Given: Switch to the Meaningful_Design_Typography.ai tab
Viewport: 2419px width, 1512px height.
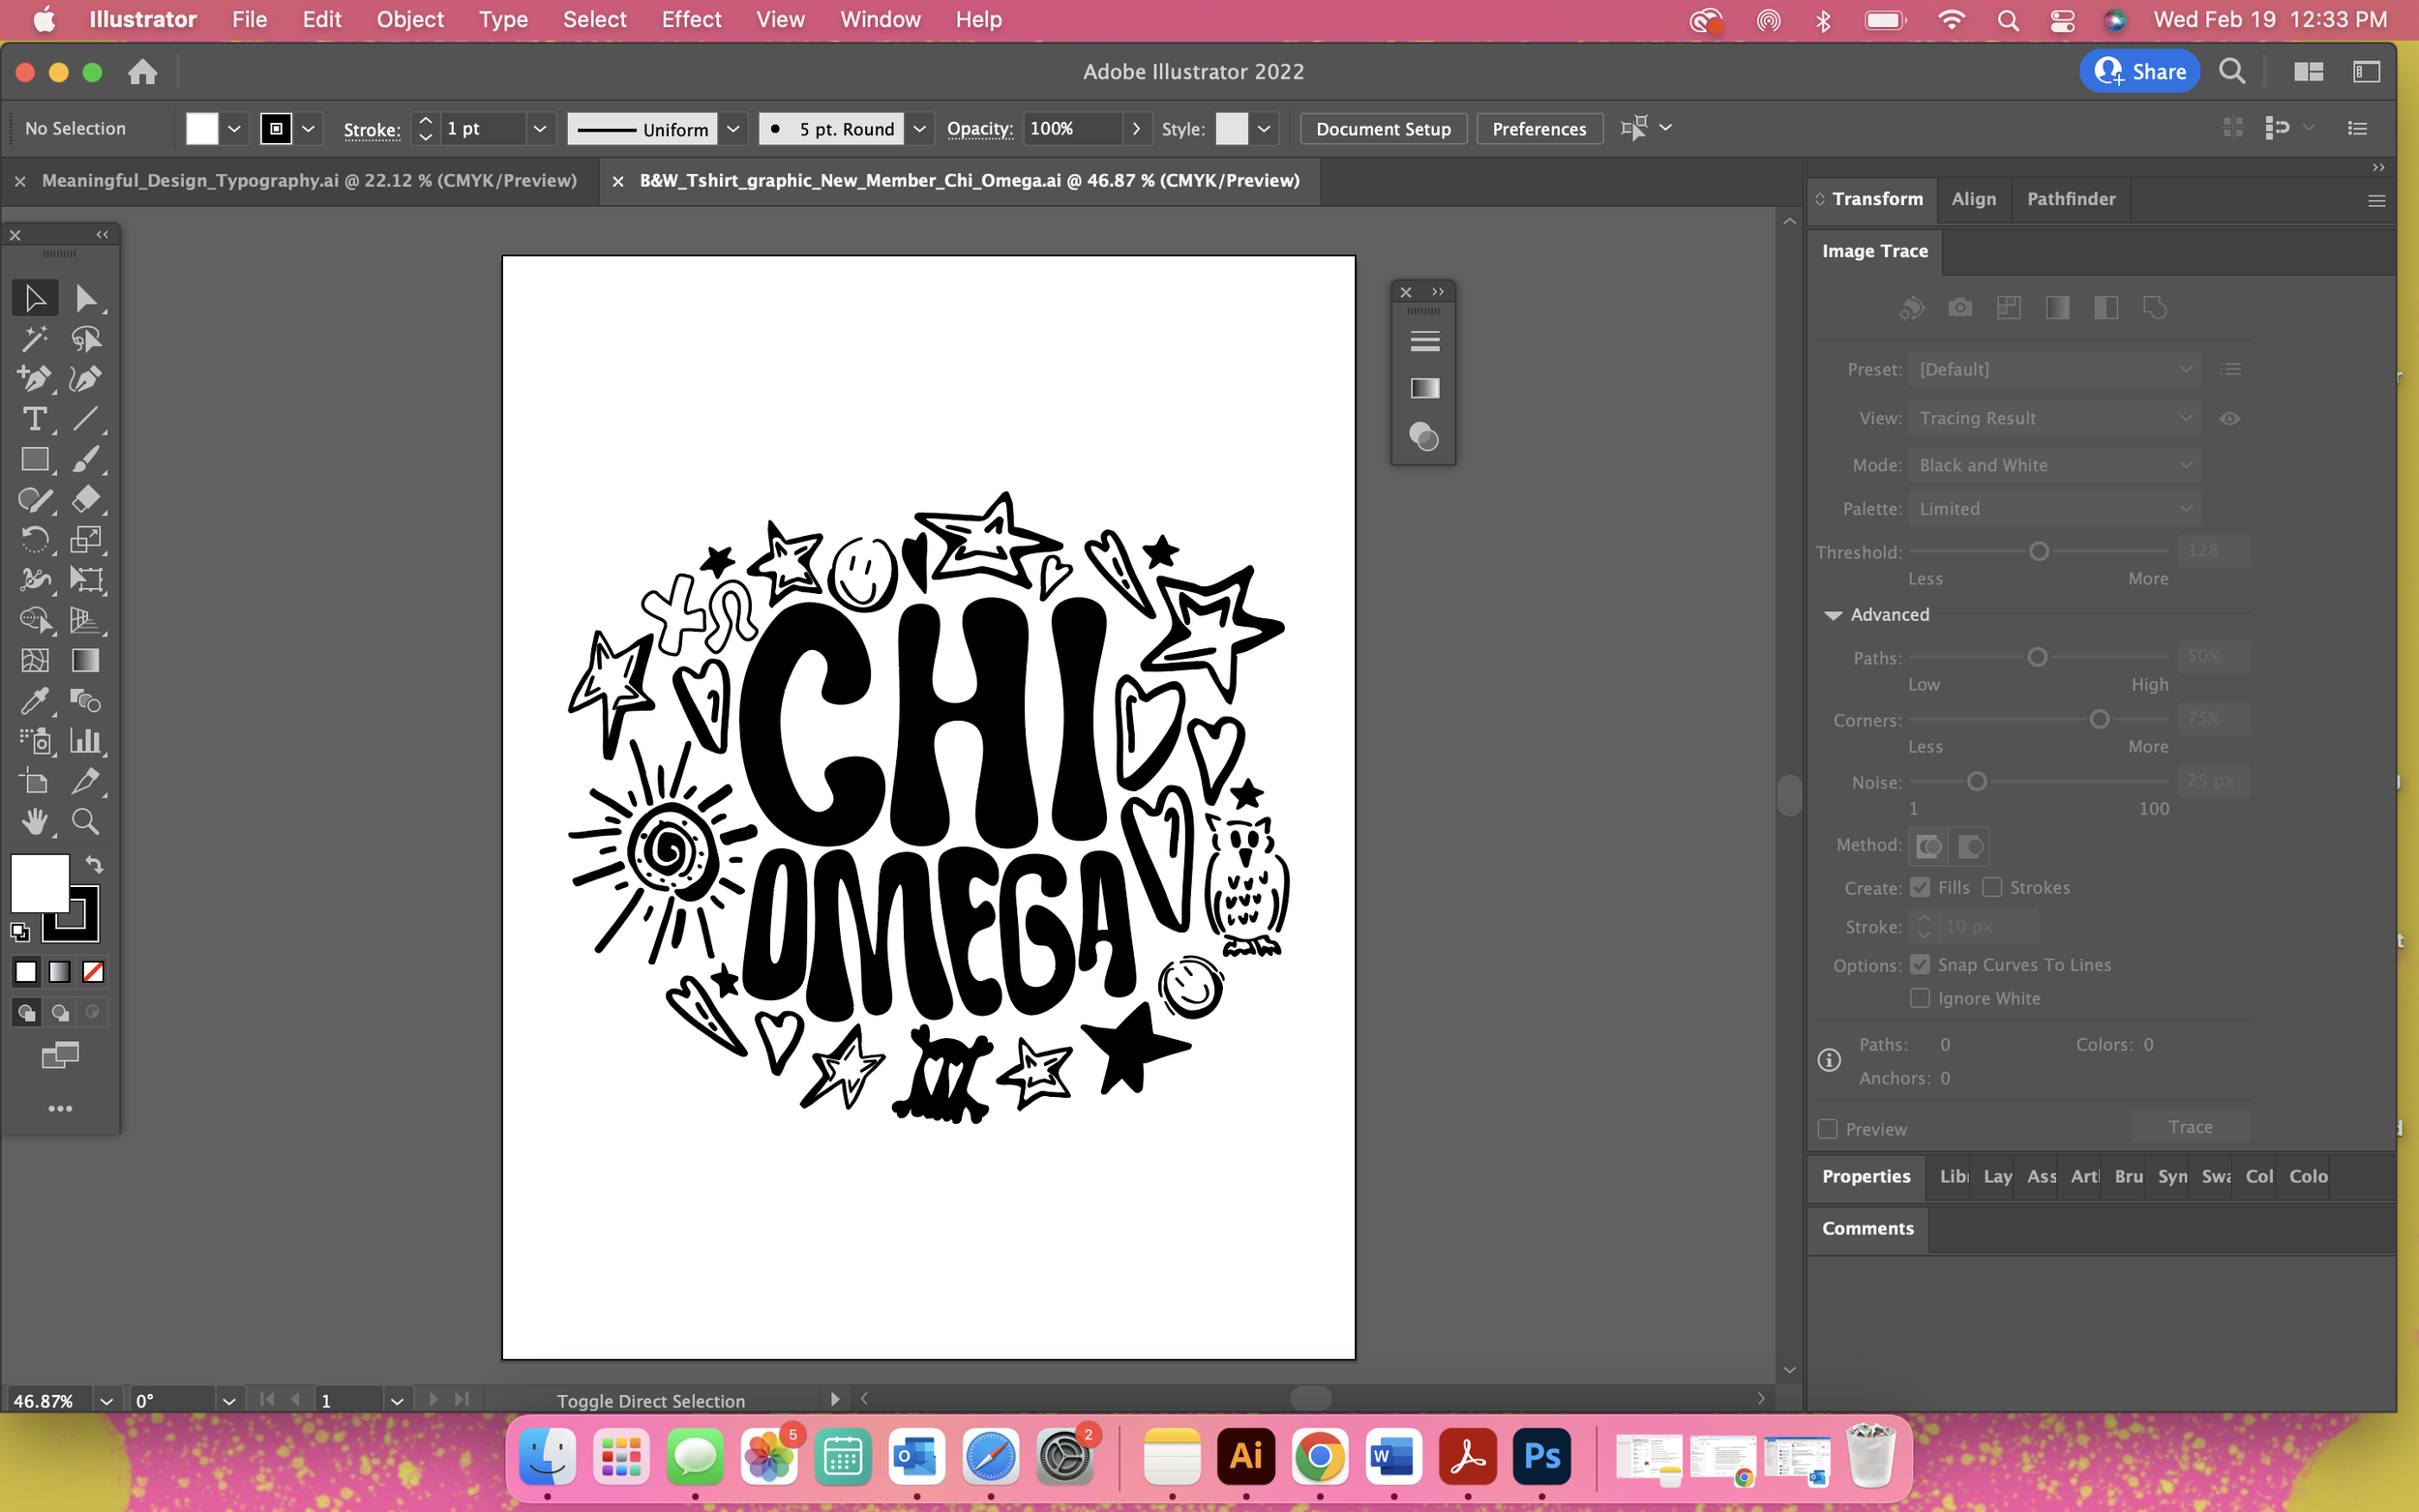Looking at the screenshot, I should coord(309,181).
